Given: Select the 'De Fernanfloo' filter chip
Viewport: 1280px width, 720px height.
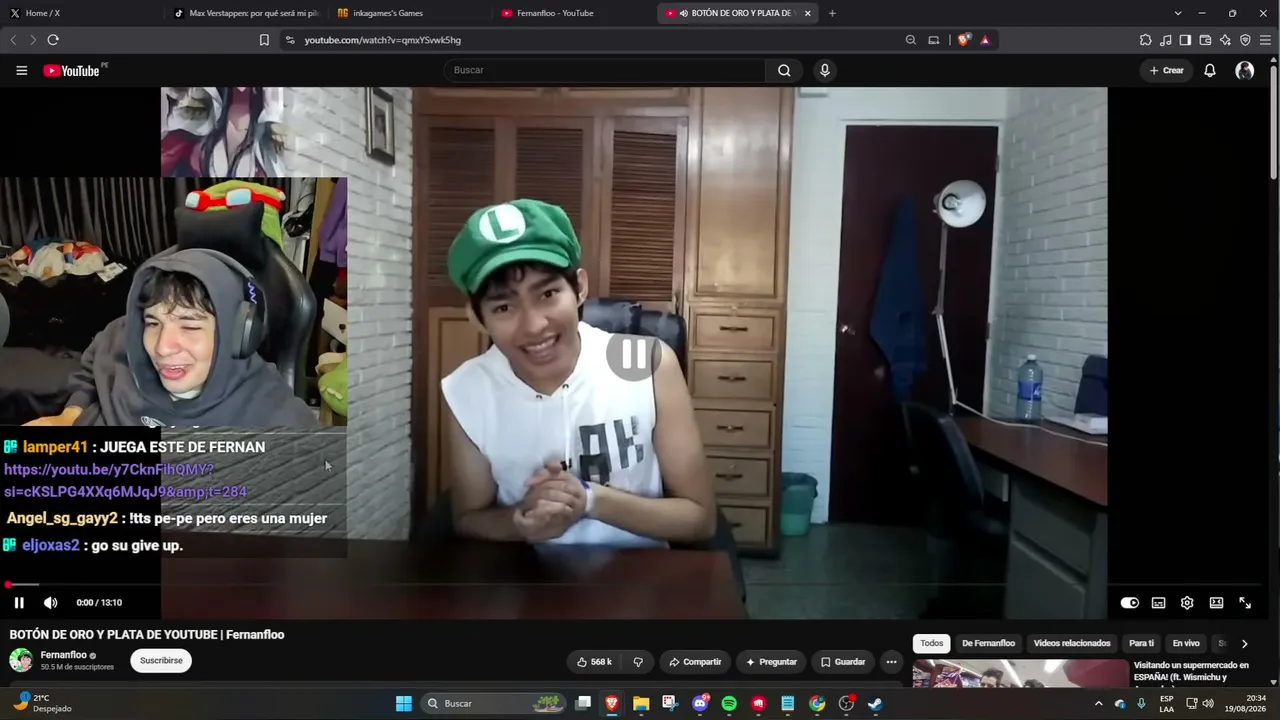Looking at the screenshot, I should tap(988, 644).
